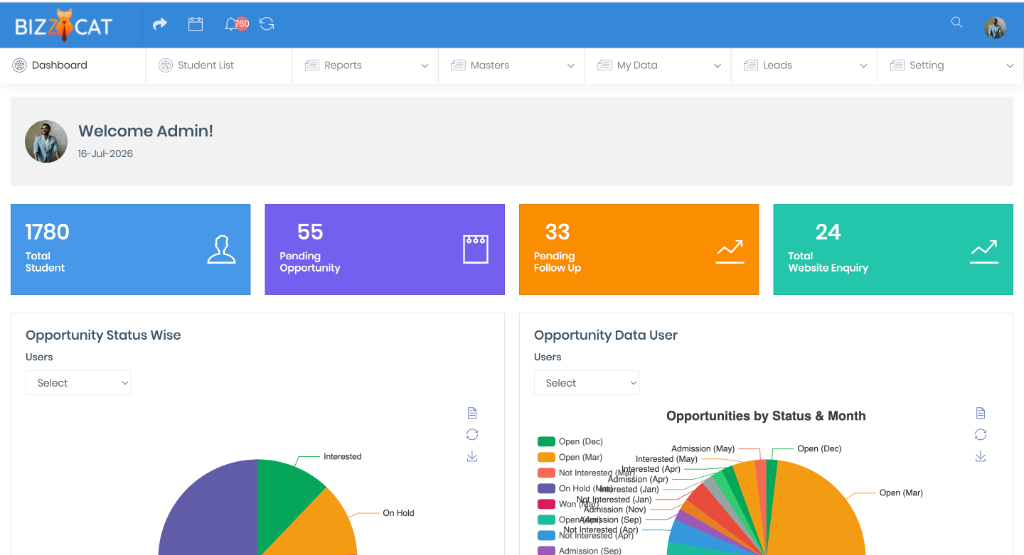This screenshot has height=555, width=1024.
Task: Open Users Select dropdown in Opportunity Data User
Action: click(x=586, y=383)
